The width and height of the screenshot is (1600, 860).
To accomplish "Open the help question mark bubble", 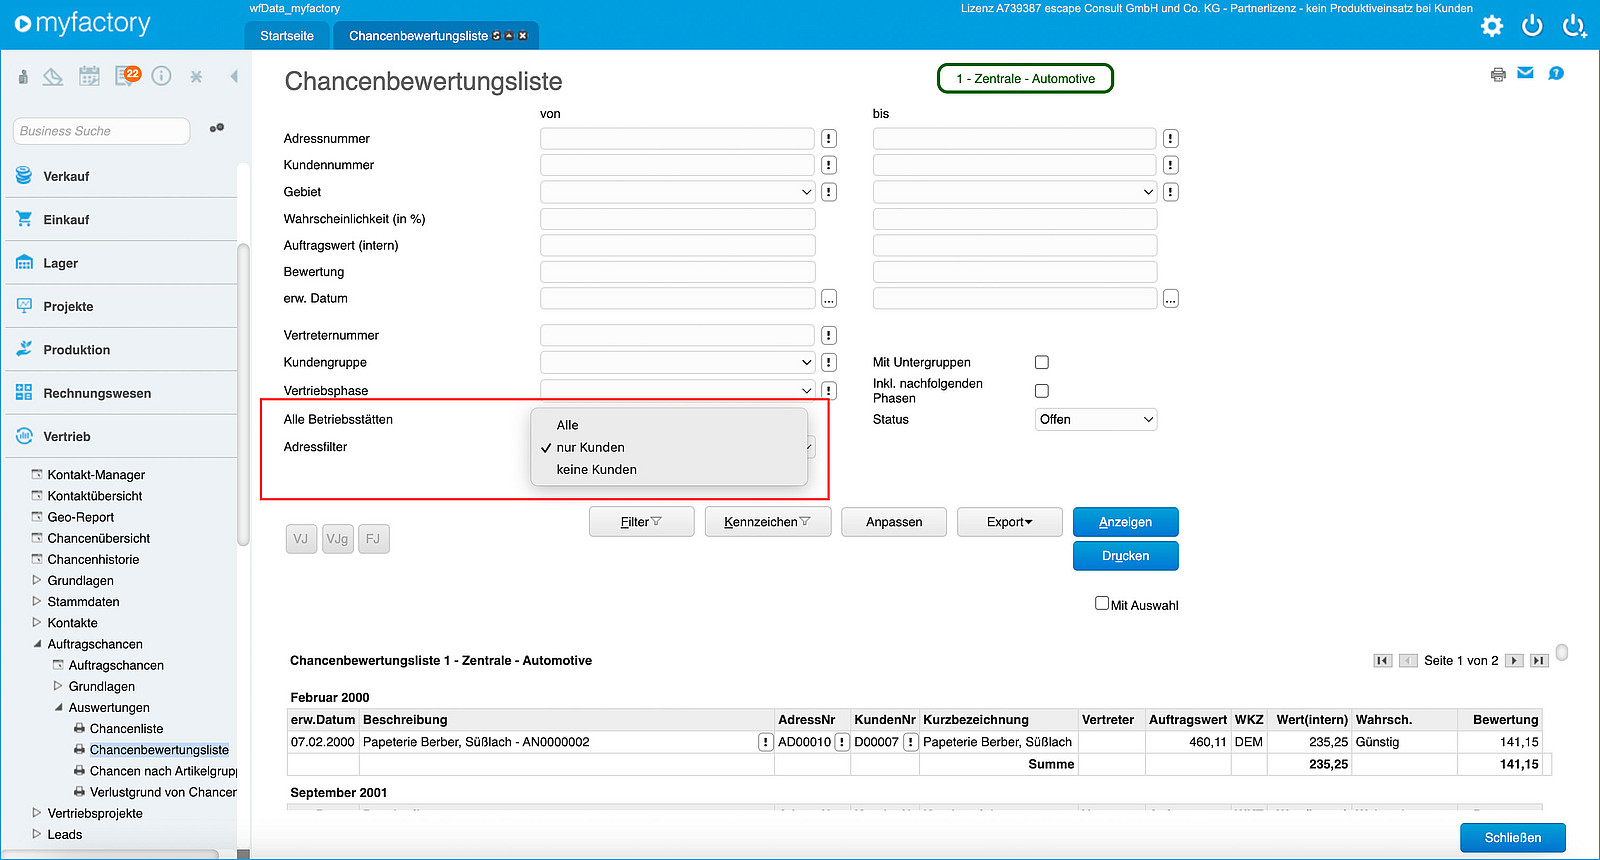I will click(x=1556, y=73).
